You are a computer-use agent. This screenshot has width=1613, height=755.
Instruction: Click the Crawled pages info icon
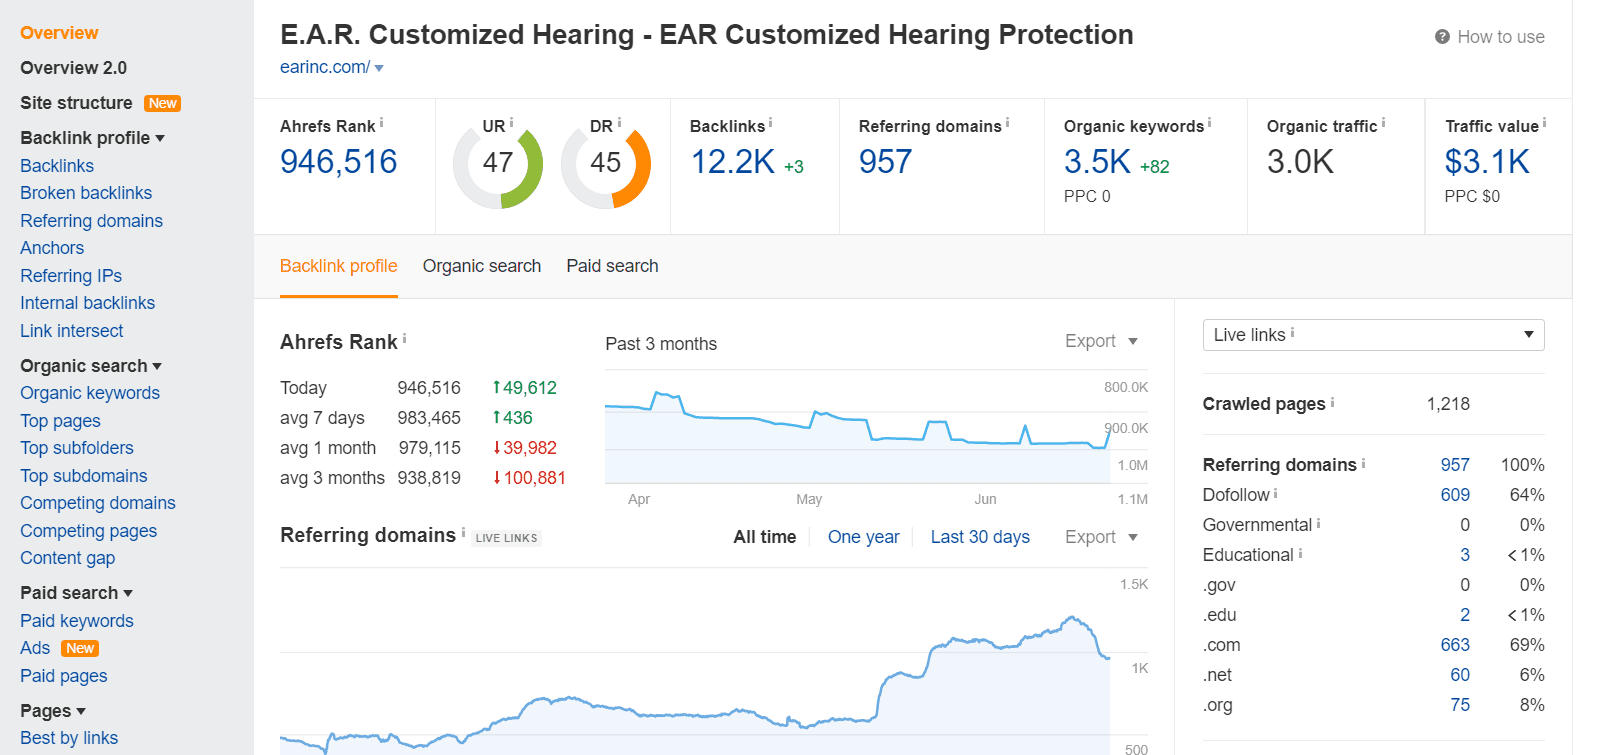tap(1332, 402)
